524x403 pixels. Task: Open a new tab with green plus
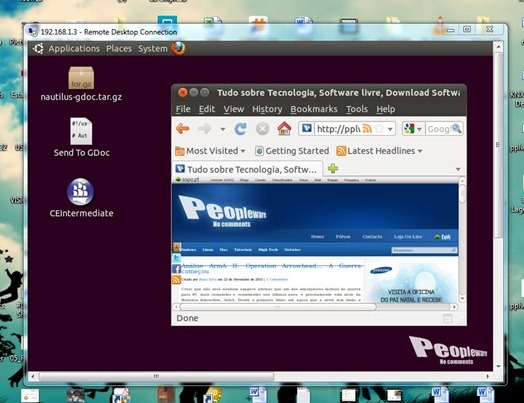(x=333, y=168)
